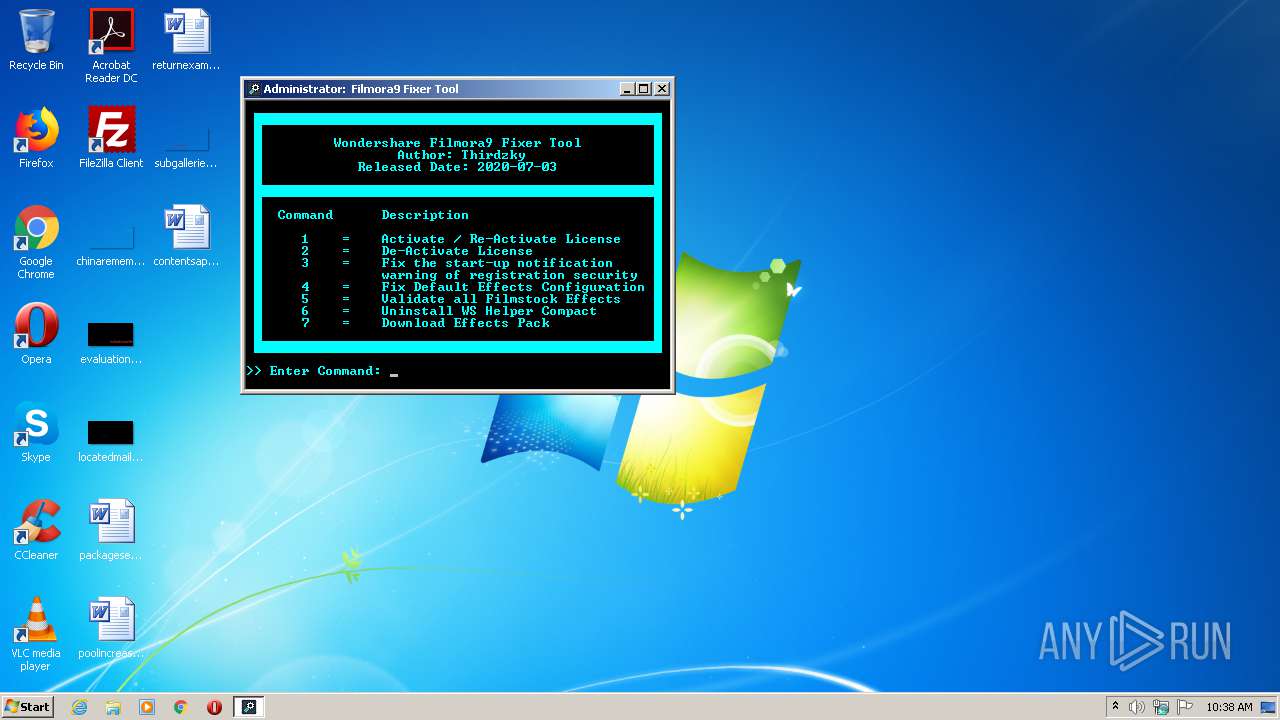Launch CCleaner desktop shortcut
Viewport: 1280px width, 720px height.
click(36, 530)
